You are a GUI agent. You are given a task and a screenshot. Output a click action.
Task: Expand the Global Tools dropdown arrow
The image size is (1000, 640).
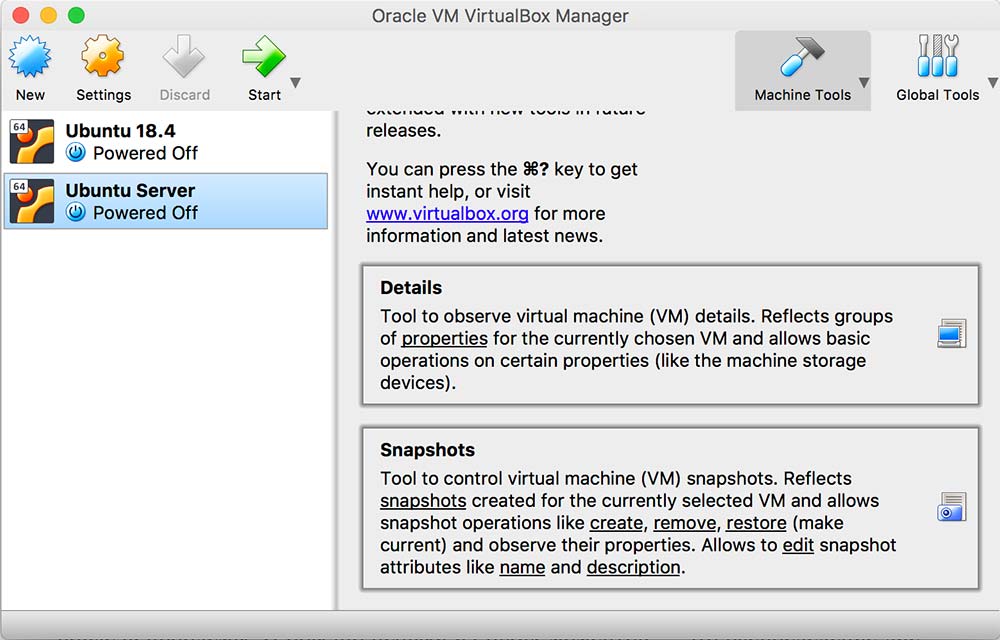pos(991,83)
